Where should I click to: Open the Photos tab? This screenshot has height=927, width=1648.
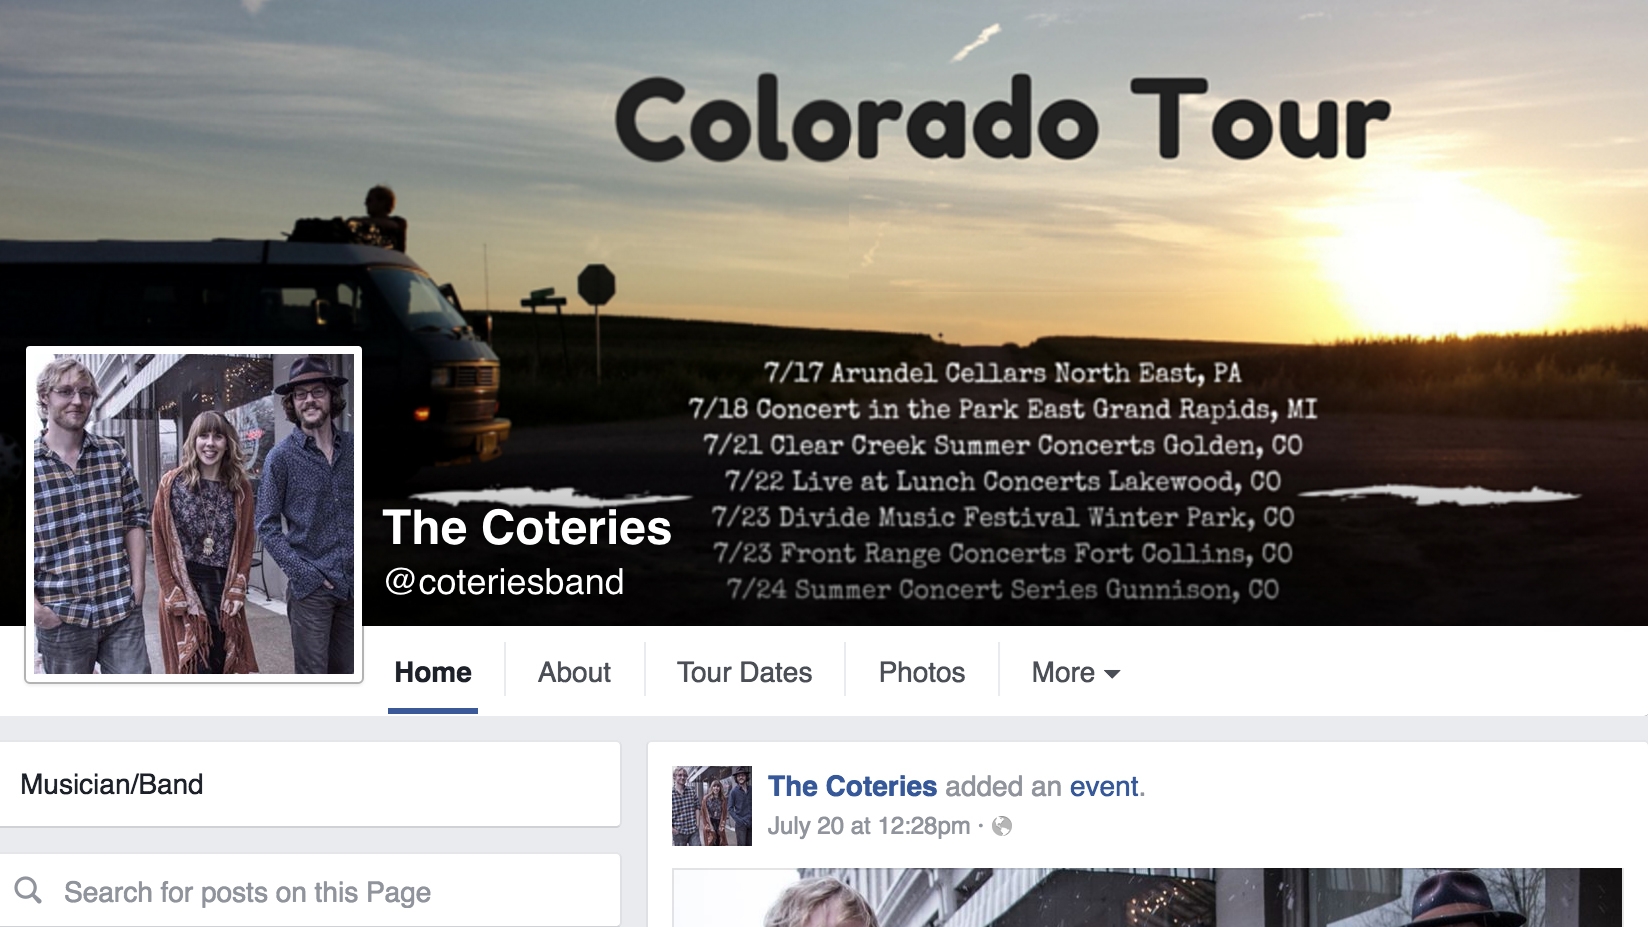(x=921, y=672)
